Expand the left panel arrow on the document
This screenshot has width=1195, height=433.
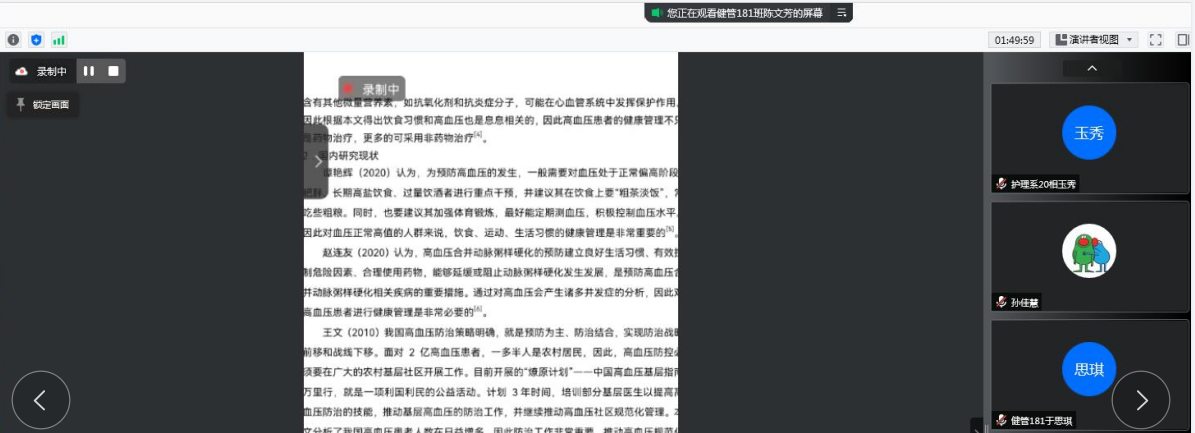coord(318,161)
